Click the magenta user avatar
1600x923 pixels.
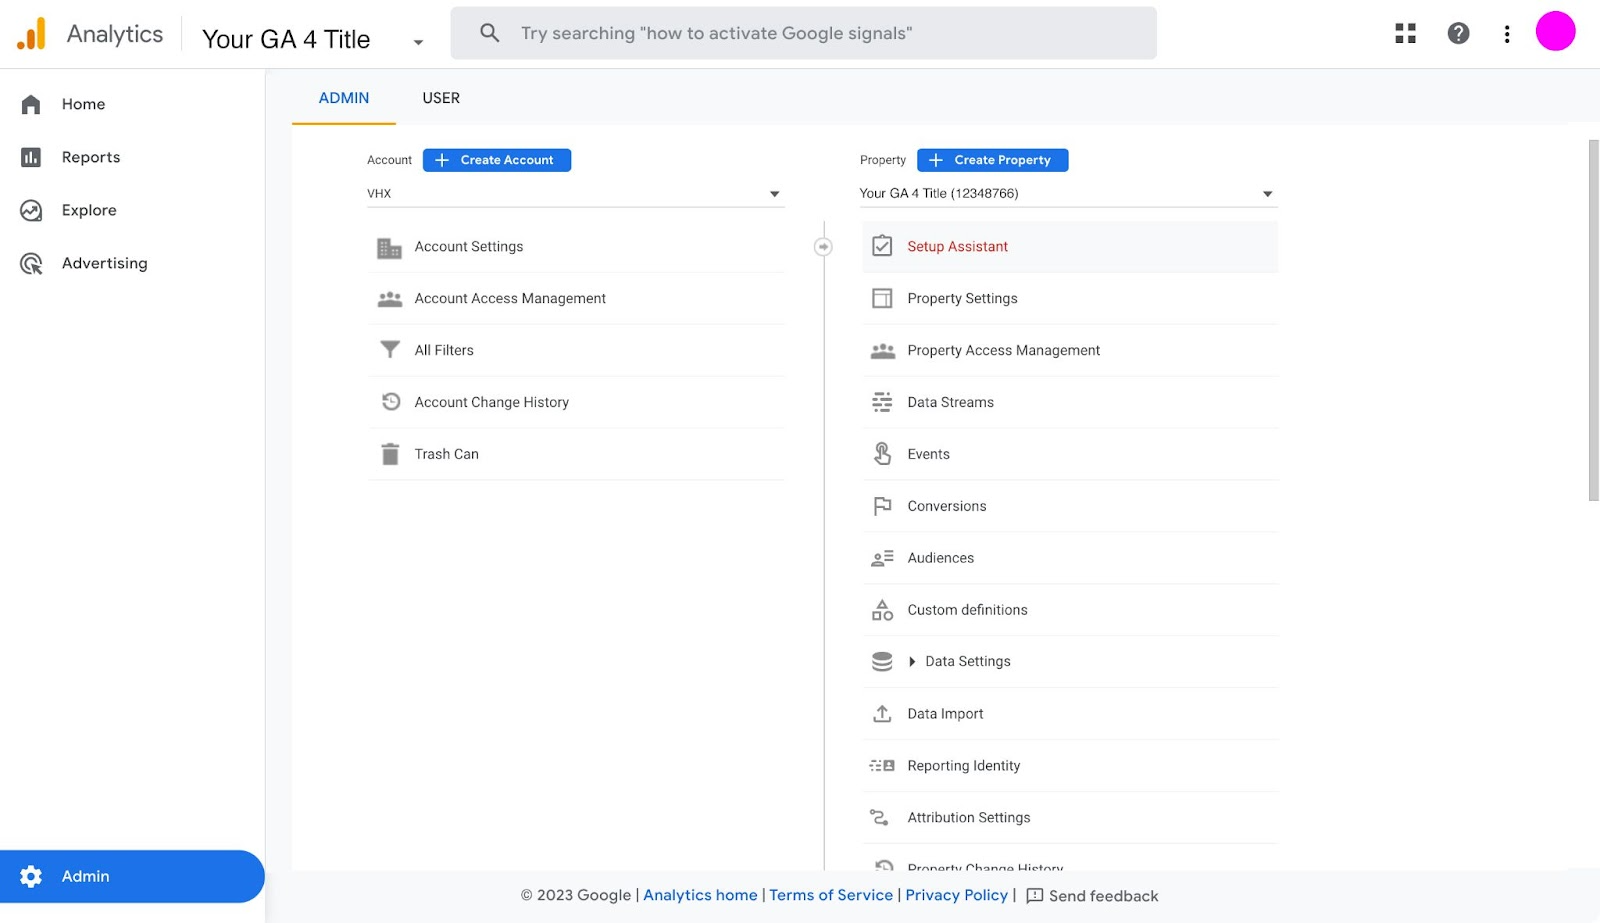point(1555,31)
